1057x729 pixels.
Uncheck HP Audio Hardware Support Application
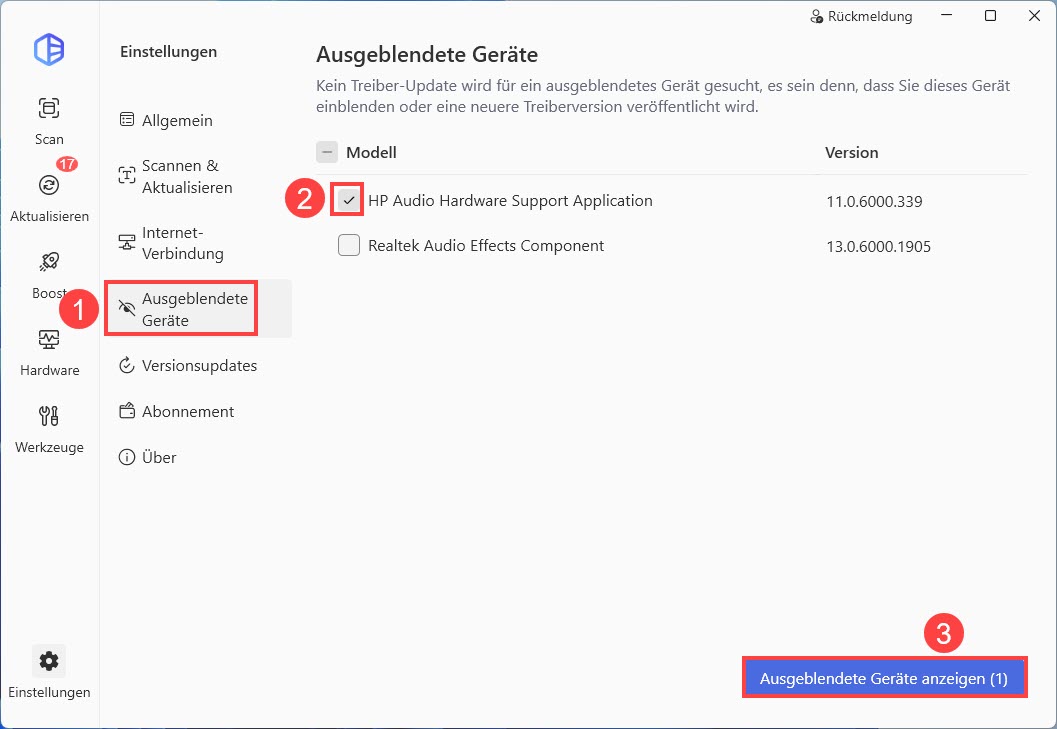349,200
